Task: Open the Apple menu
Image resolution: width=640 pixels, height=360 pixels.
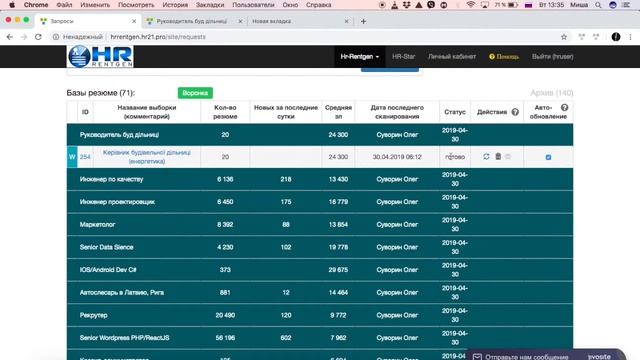Action: click(x=12, y=5)
